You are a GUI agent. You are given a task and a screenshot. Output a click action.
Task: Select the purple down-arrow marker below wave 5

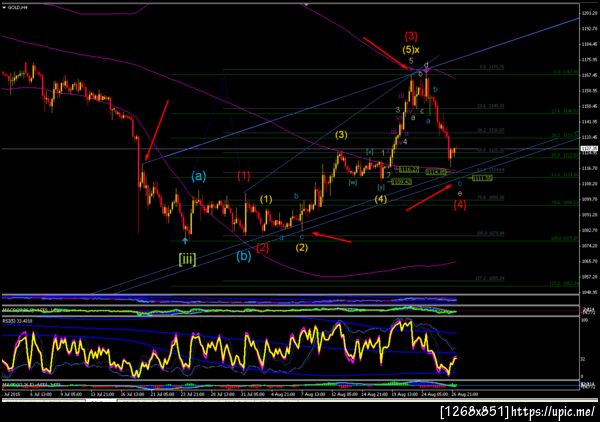412,69
